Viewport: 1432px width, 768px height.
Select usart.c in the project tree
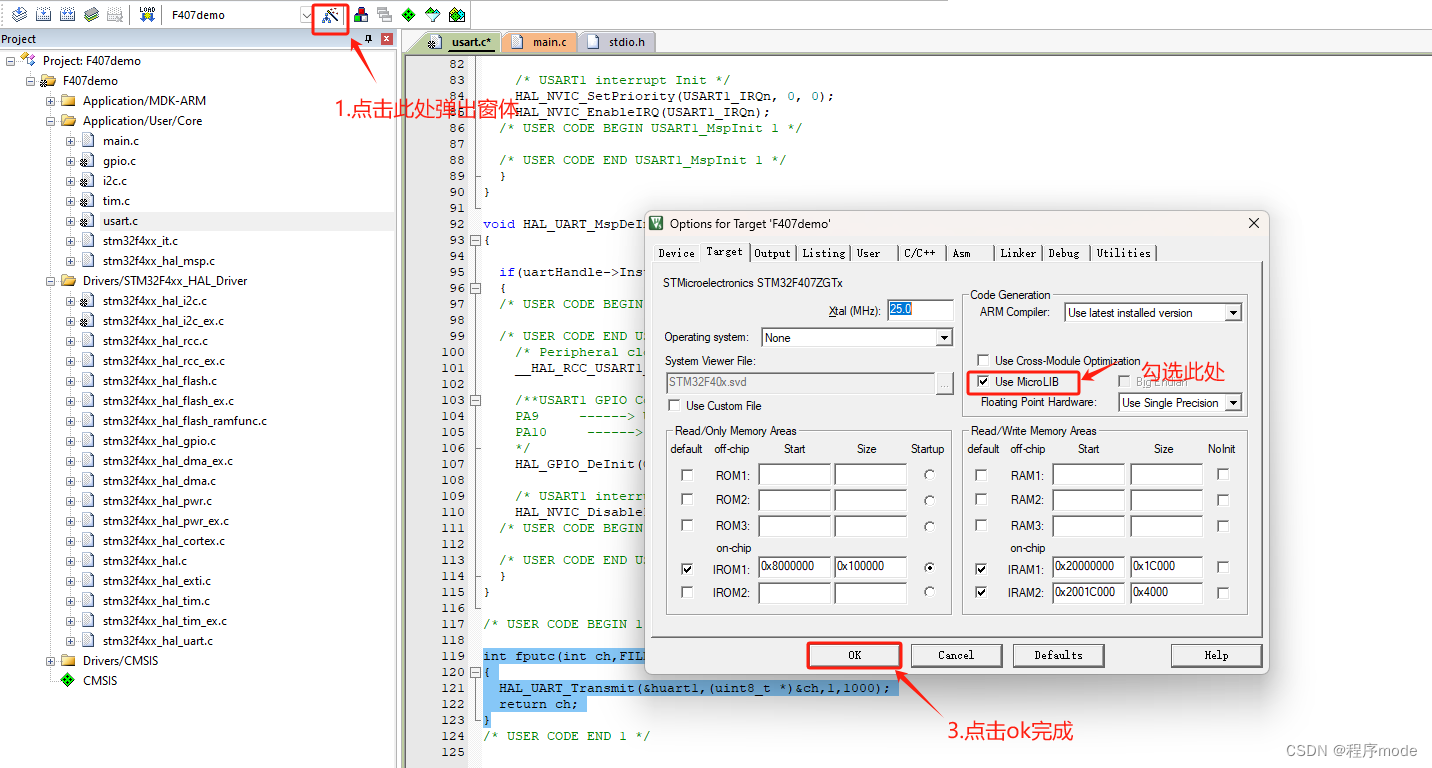tap(120, 221)
